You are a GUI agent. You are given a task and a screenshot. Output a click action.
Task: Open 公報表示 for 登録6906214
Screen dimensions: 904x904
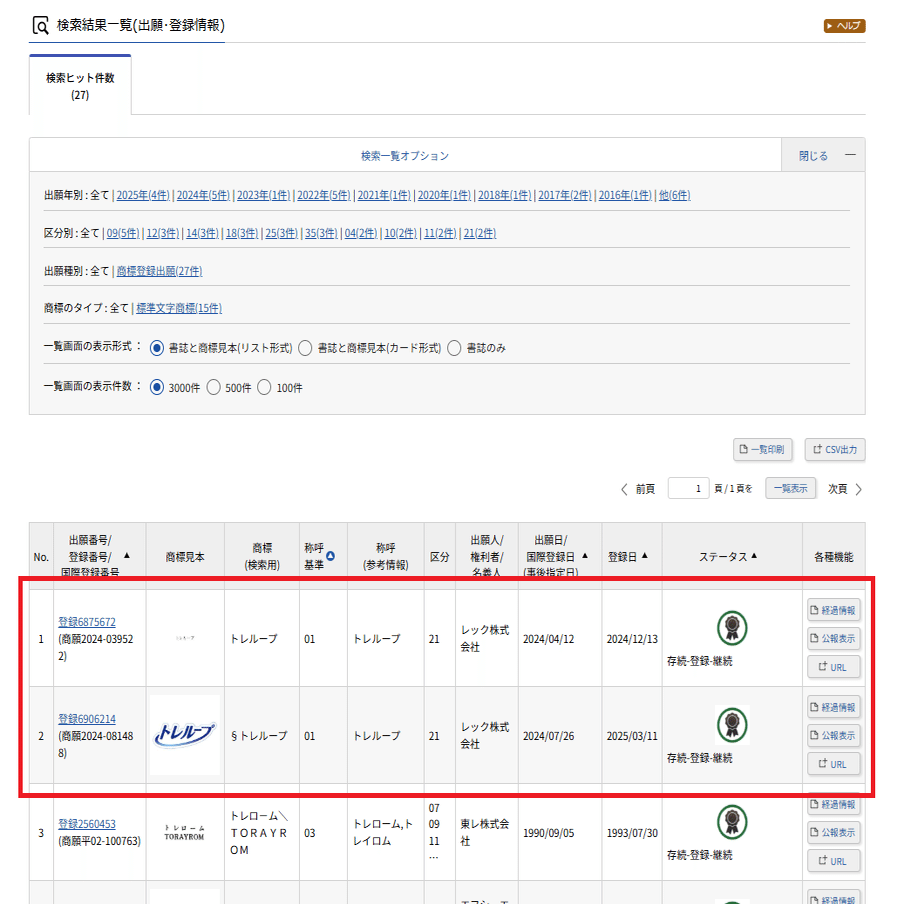coord(834,735)
